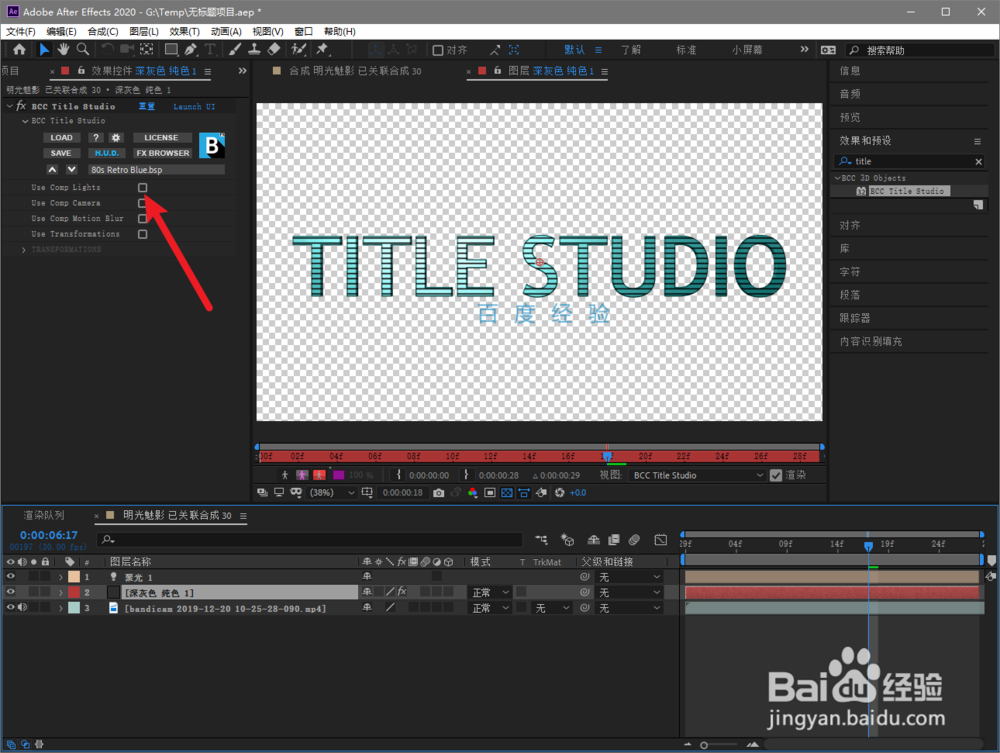Select the Puppet Pin tool

(x=322, y=49)
